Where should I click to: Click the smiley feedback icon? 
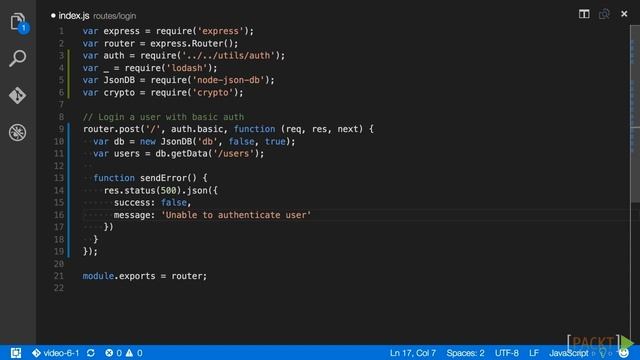pos(624,353)
